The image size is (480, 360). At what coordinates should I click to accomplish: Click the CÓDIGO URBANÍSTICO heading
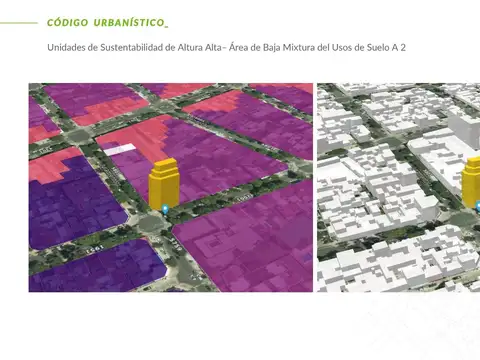[107, 23]
